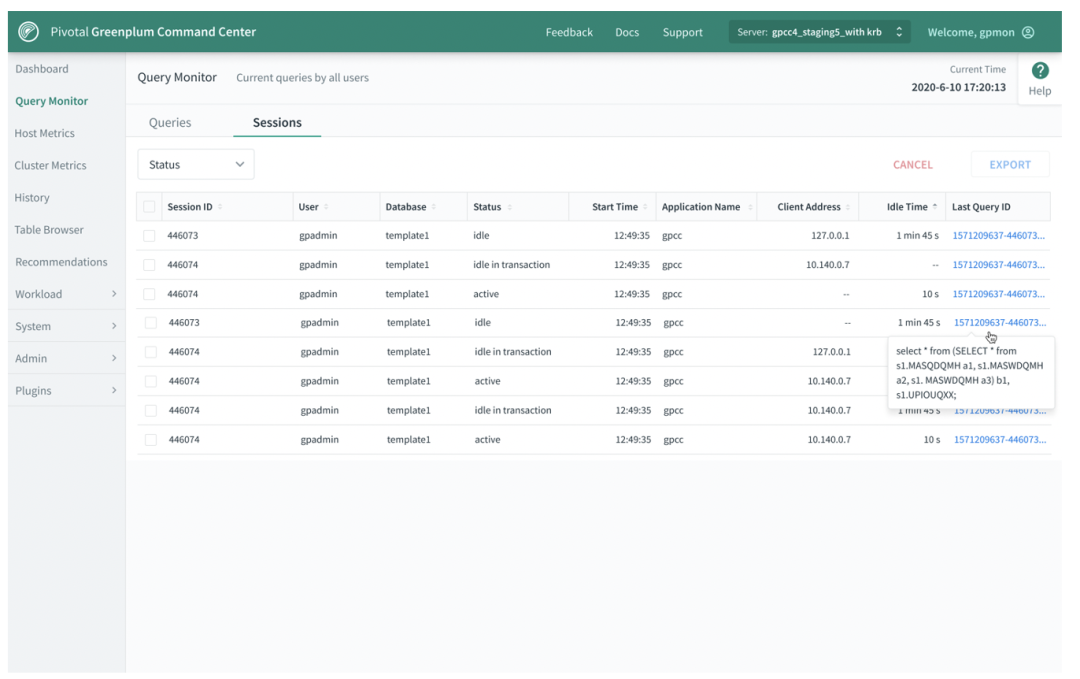Open the Last Query ID link in the last row
The width and height of the screenshot is (1080, 679).
(1000, 439)
